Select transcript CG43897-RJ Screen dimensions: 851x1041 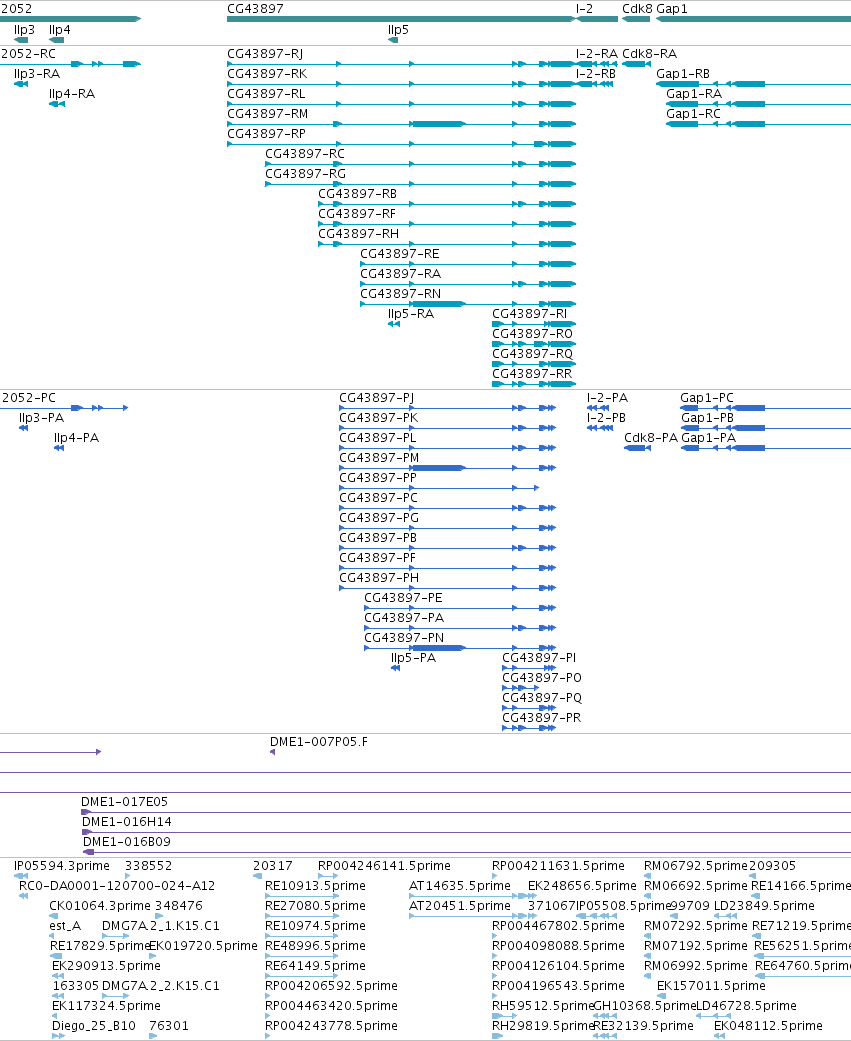[401, 64]
